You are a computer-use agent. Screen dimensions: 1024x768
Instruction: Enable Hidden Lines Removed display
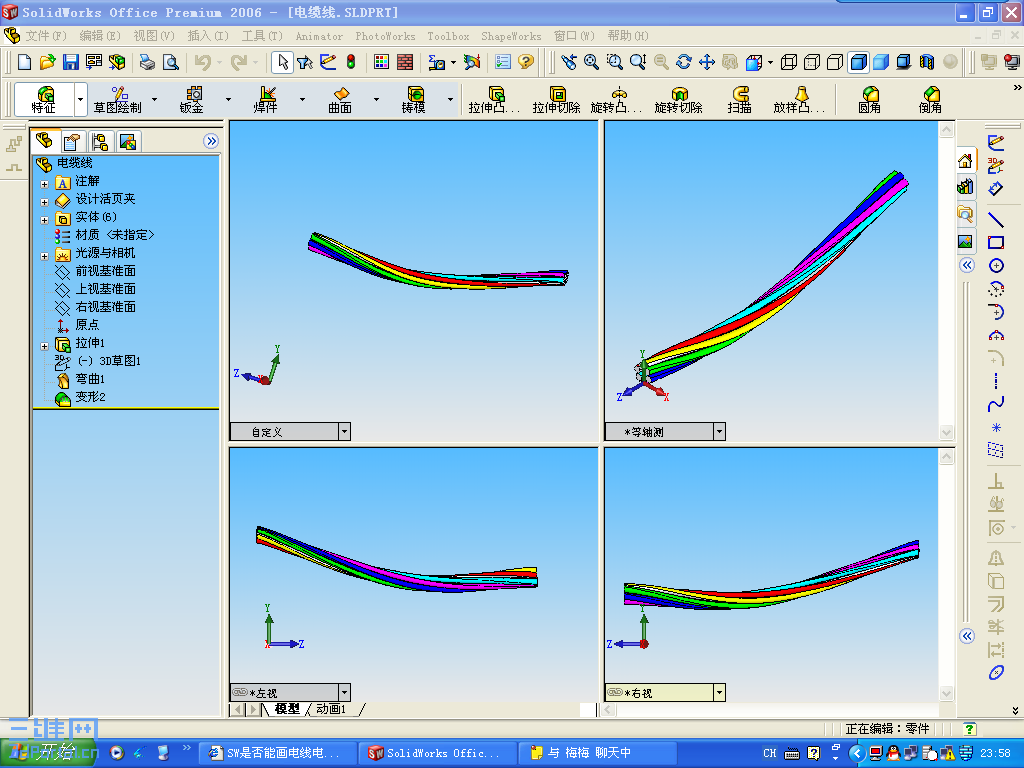(833, 62)
